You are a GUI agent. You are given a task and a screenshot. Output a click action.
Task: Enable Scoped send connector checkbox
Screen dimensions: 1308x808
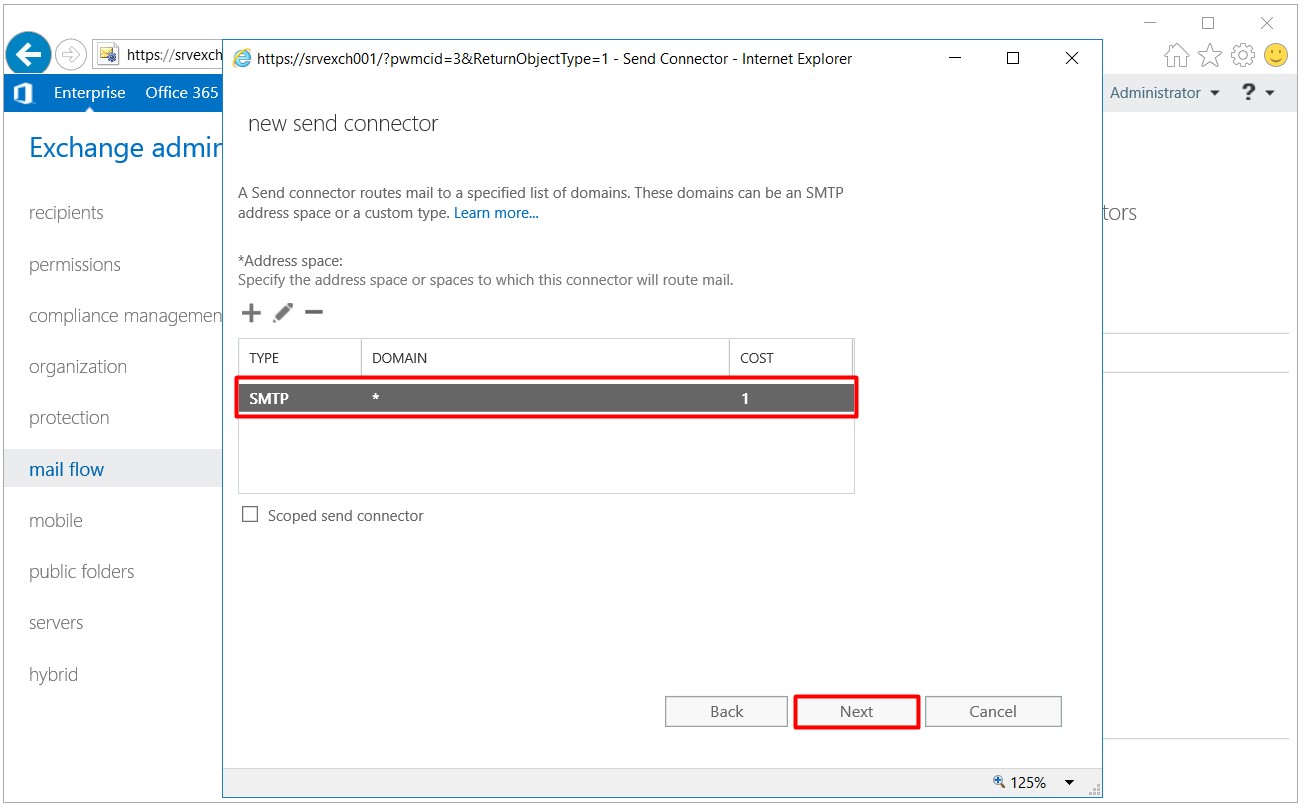pyautogui.click(x=250, y=515)
